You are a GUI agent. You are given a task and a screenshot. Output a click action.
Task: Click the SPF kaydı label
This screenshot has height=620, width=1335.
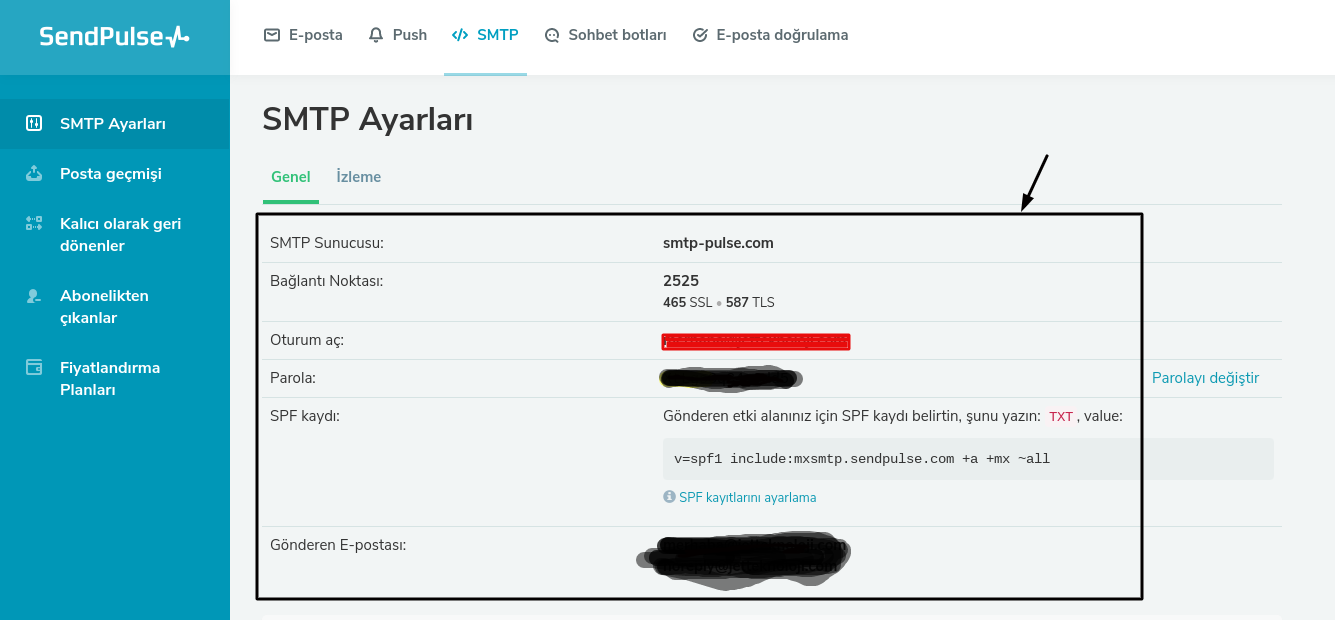click(x=305, y=416)
